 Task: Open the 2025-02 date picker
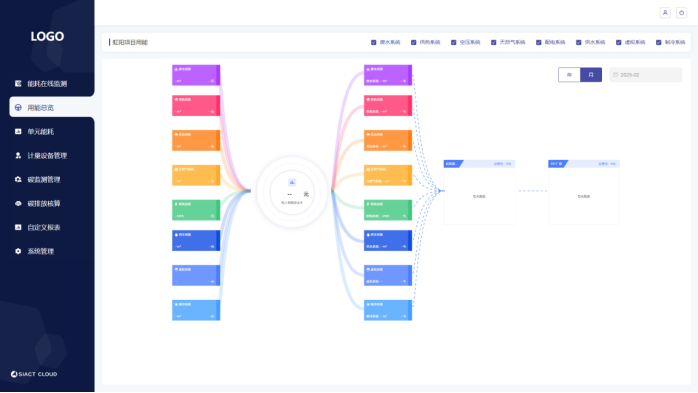tap(645, 75)
